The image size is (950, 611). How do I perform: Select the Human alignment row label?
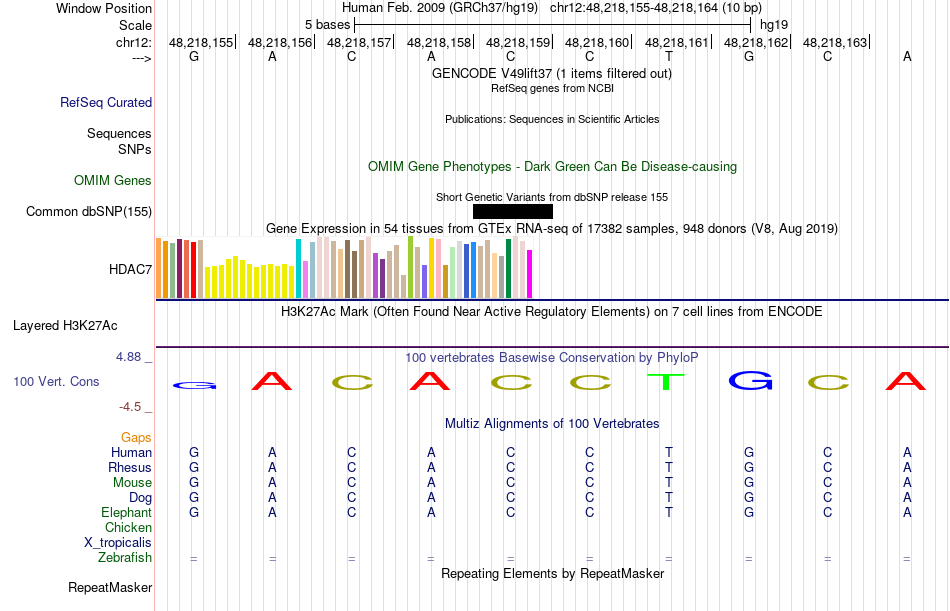pyautogui.click(x=131, y=453)
